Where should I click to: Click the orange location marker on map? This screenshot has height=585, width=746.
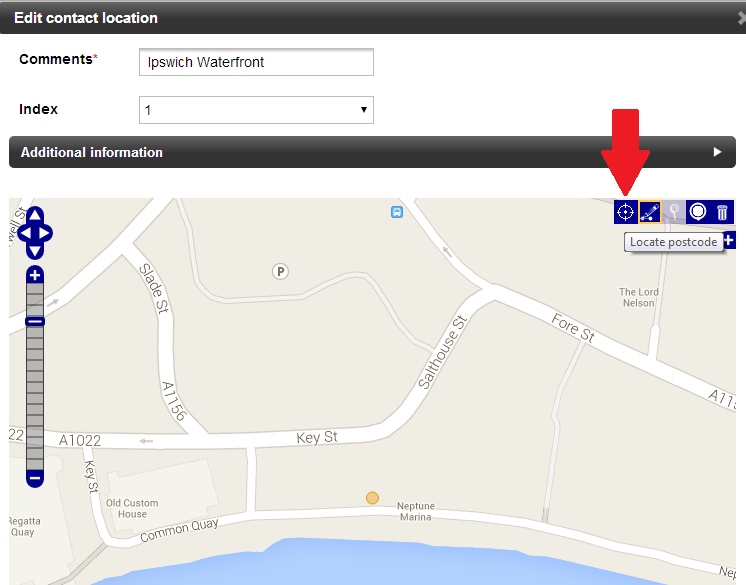[372, 497]
